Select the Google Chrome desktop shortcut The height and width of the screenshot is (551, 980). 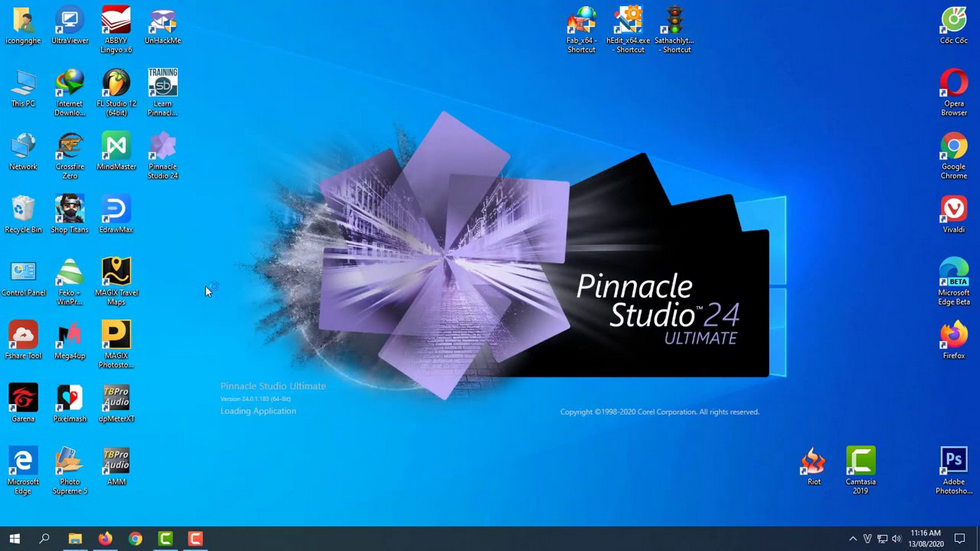click(954, 156)
